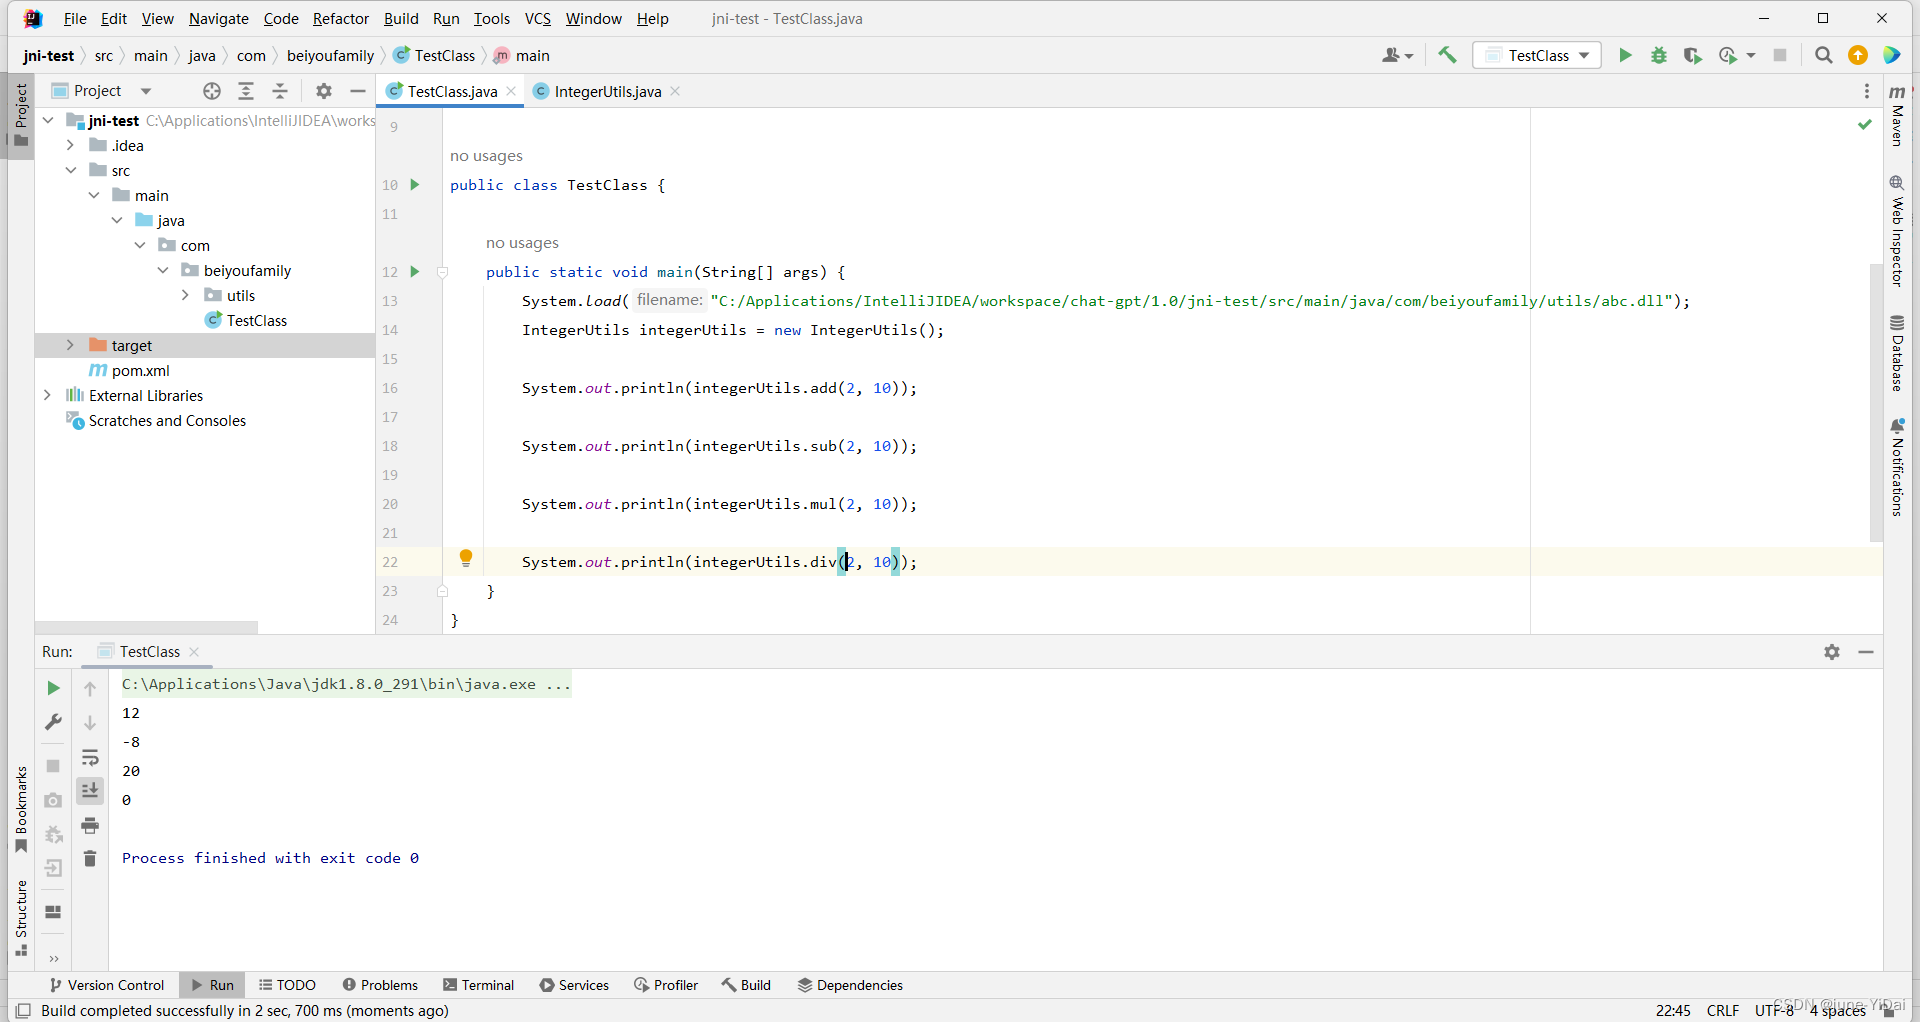The height and width of the screenshot is (1022, 1920).
Task: Open the Notifications side panel
Action: click(x=1897, y=466)
